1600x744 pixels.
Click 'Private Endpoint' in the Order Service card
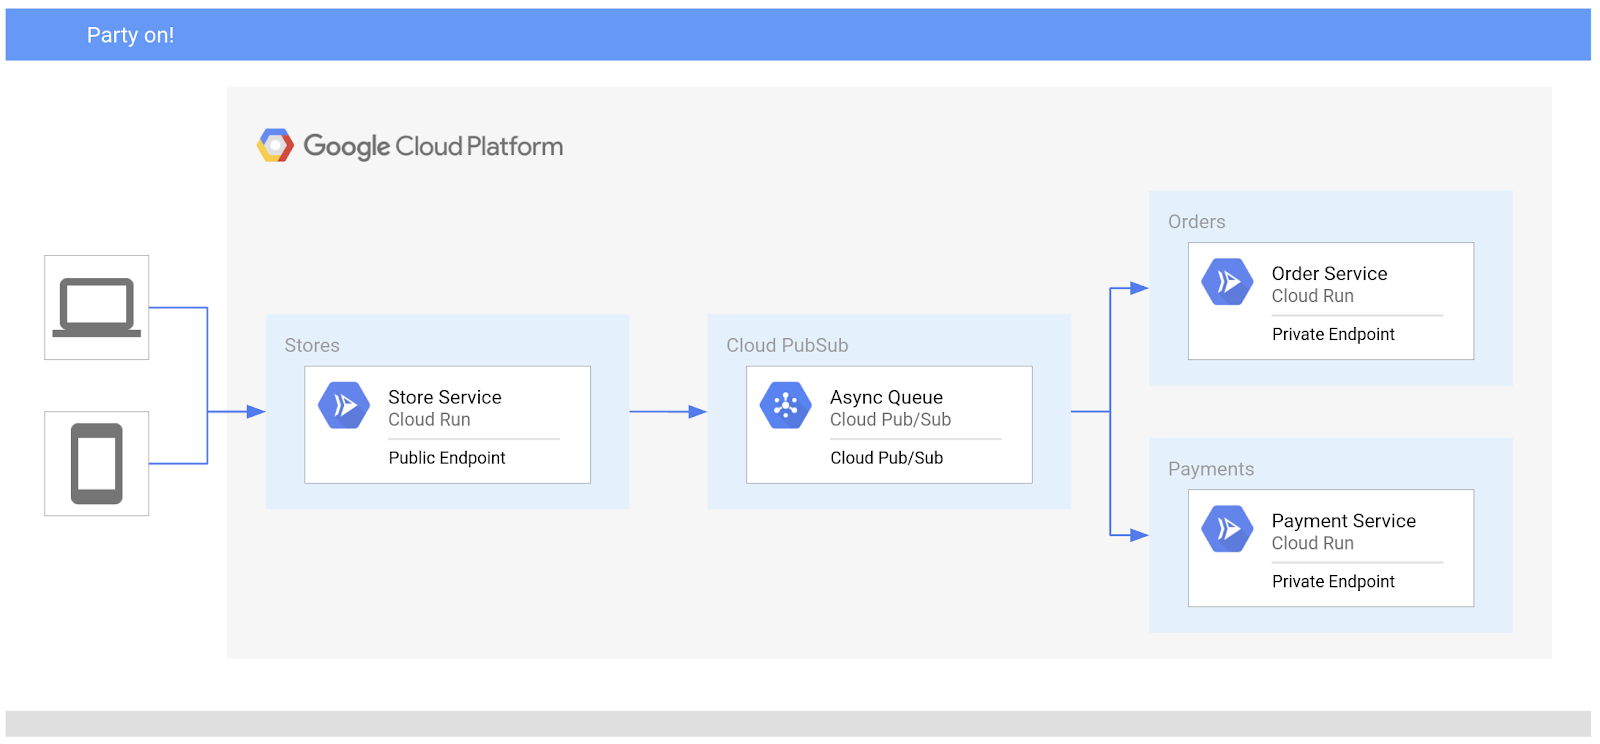1334,335
